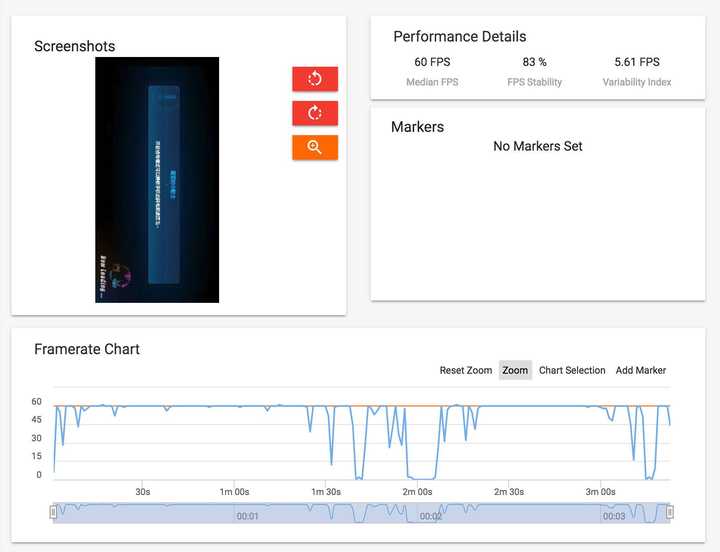The height and width of the screenshot is (552, 720).
Task: Click the 3m 00s label on the time axis
Action: pyautogui.click(x=600, y=492)
